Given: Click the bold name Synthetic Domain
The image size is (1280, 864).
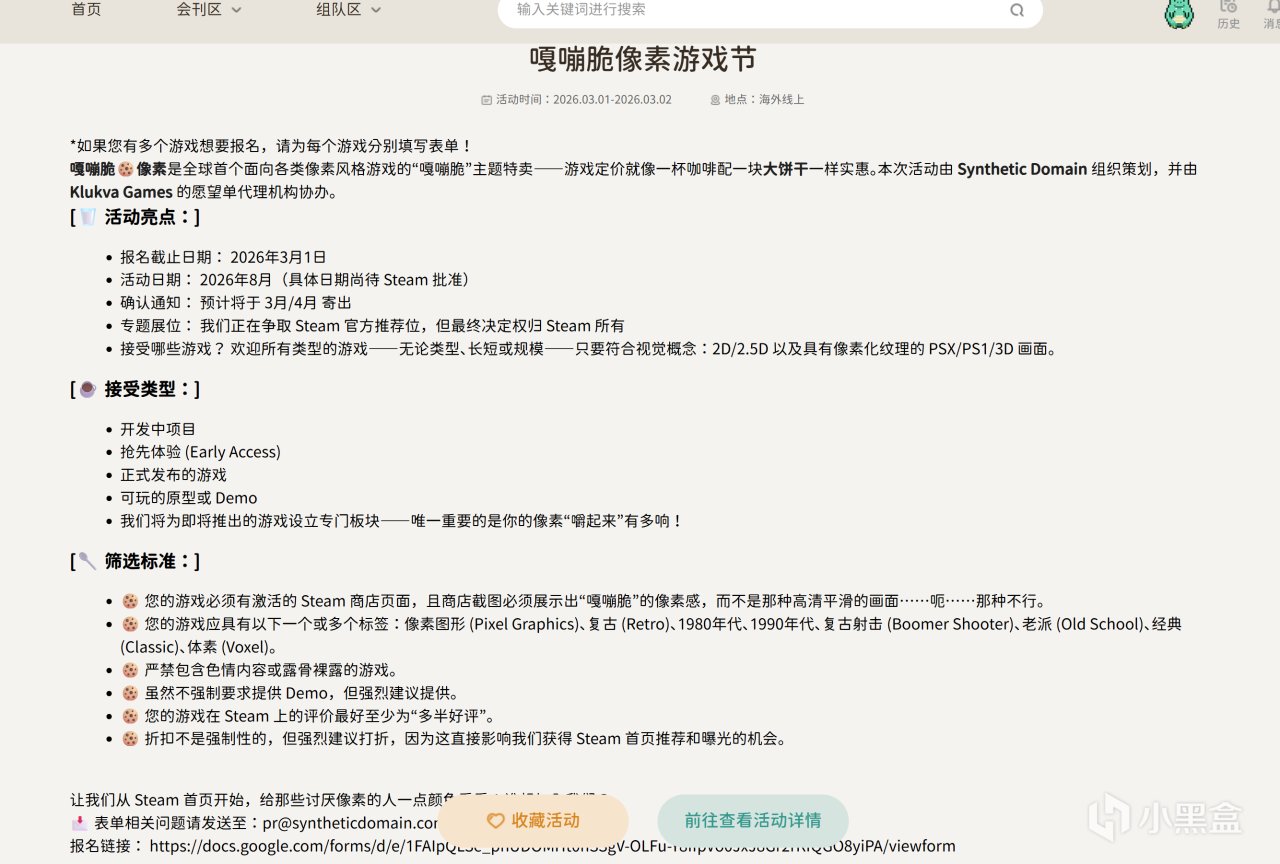Looking at the screenshot, I should [x=1022, y=169].
